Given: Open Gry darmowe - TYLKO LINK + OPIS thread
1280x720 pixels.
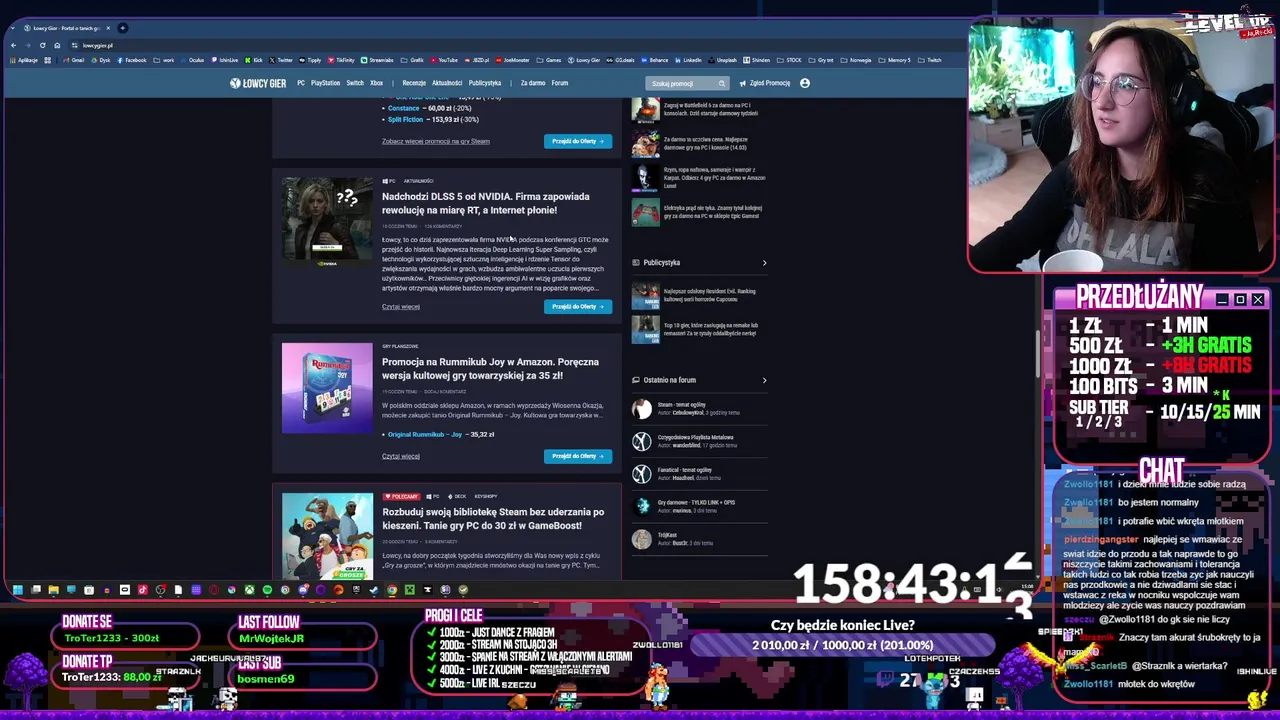Looking at the screenshot, I should [x=696, y=502].
